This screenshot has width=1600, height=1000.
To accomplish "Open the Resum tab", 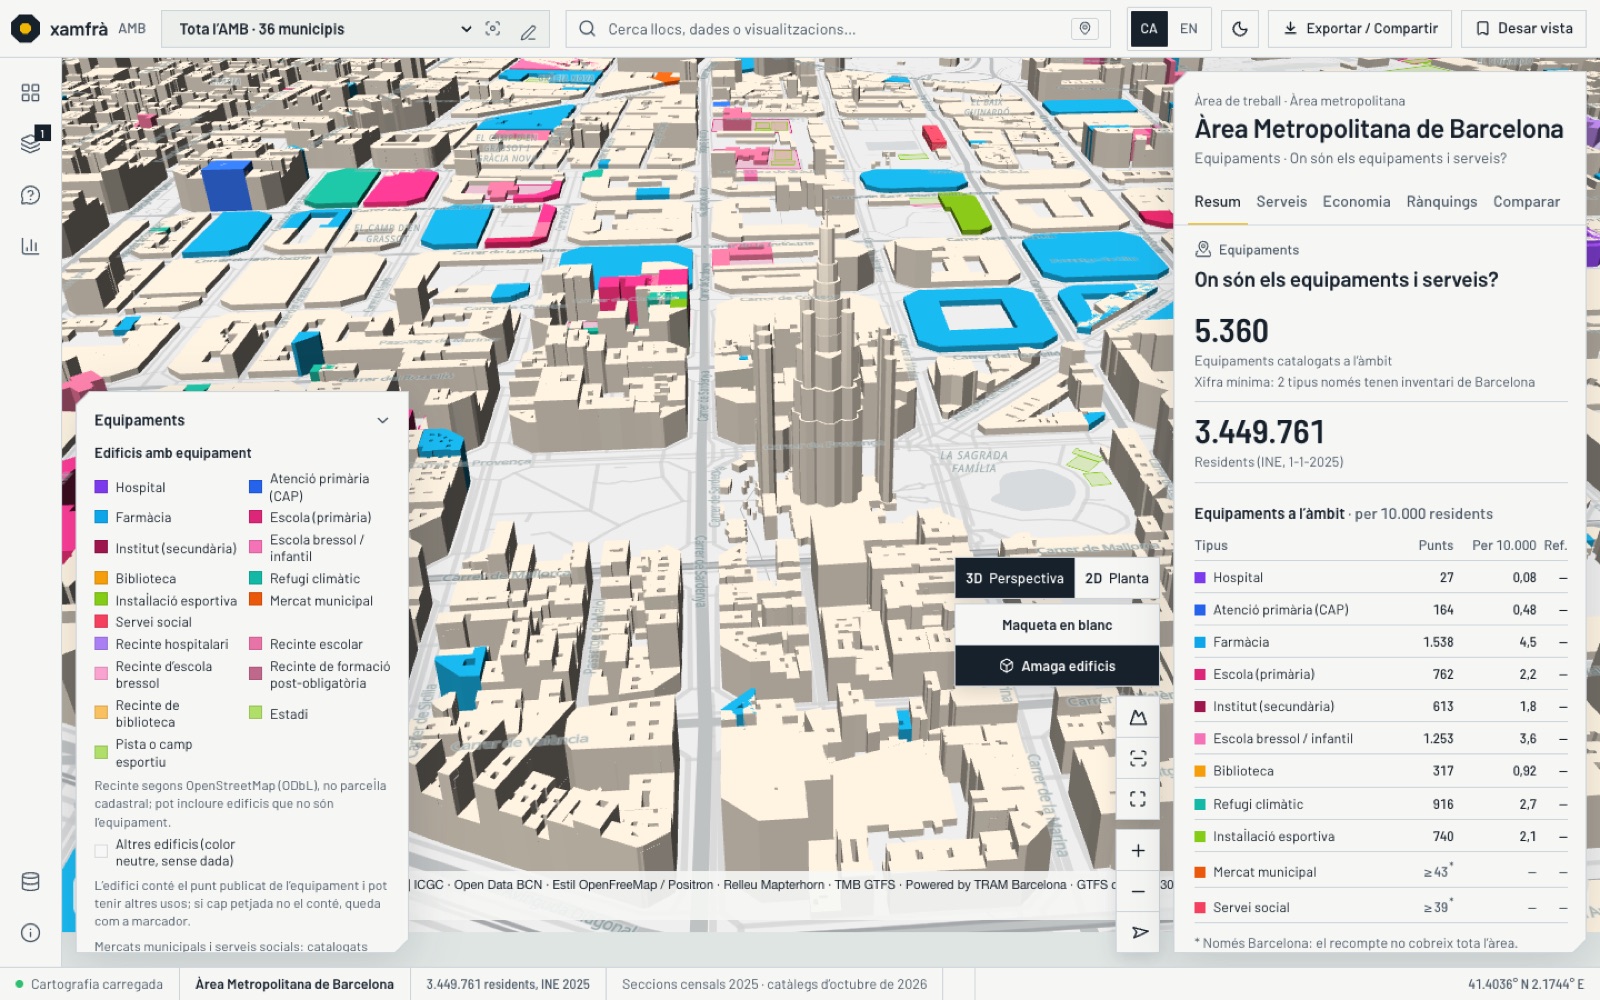I will coord(1217,202).
